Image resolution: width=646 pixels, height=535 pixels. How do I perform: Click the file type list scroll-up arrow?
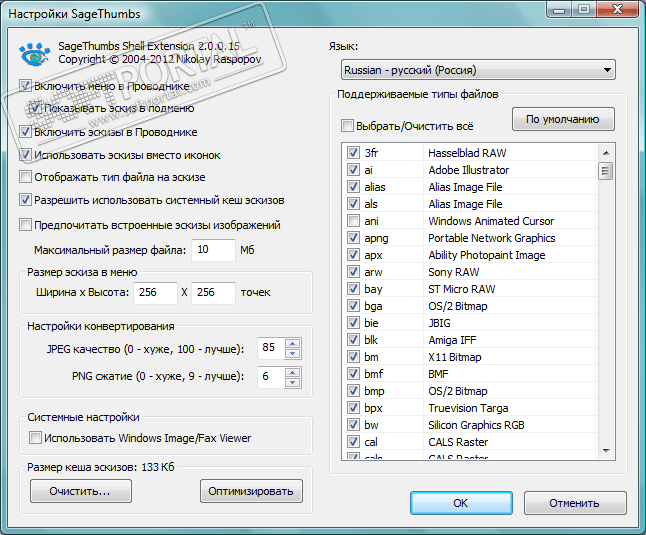pos(606,153)
